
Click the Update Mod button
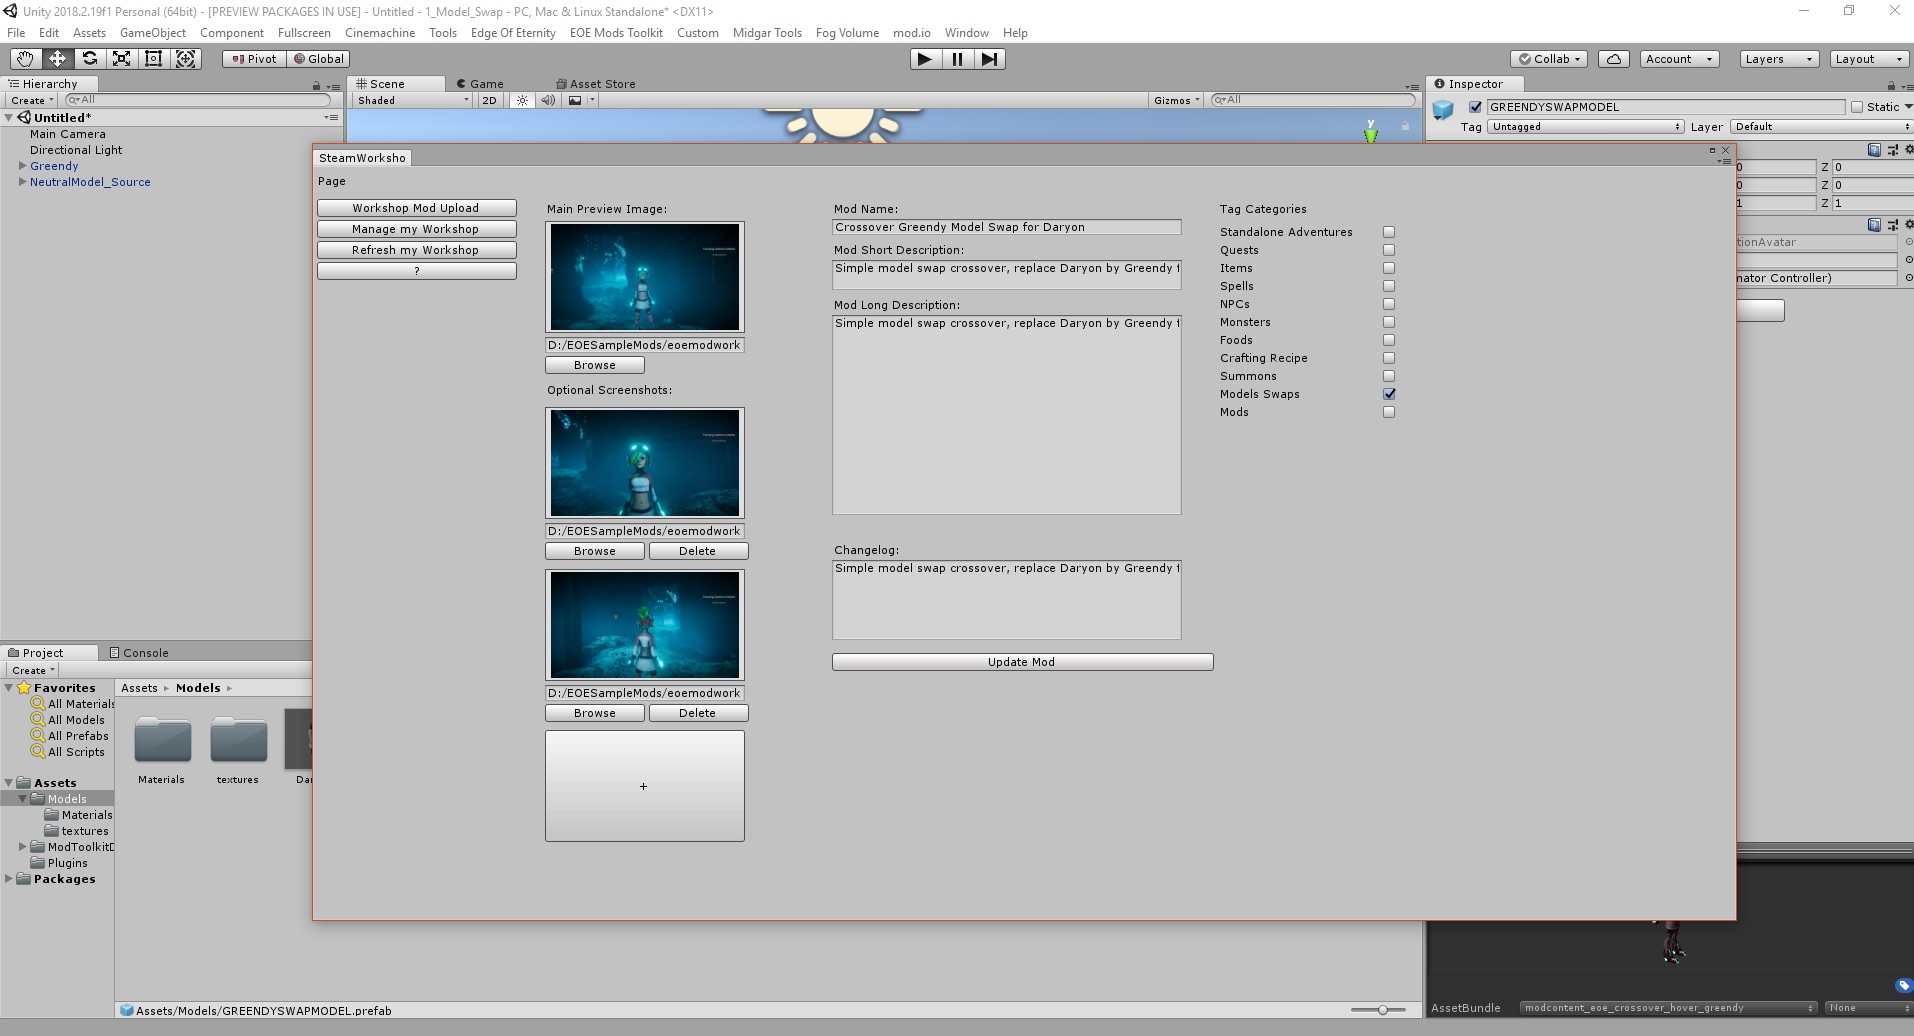point(1022,662)
